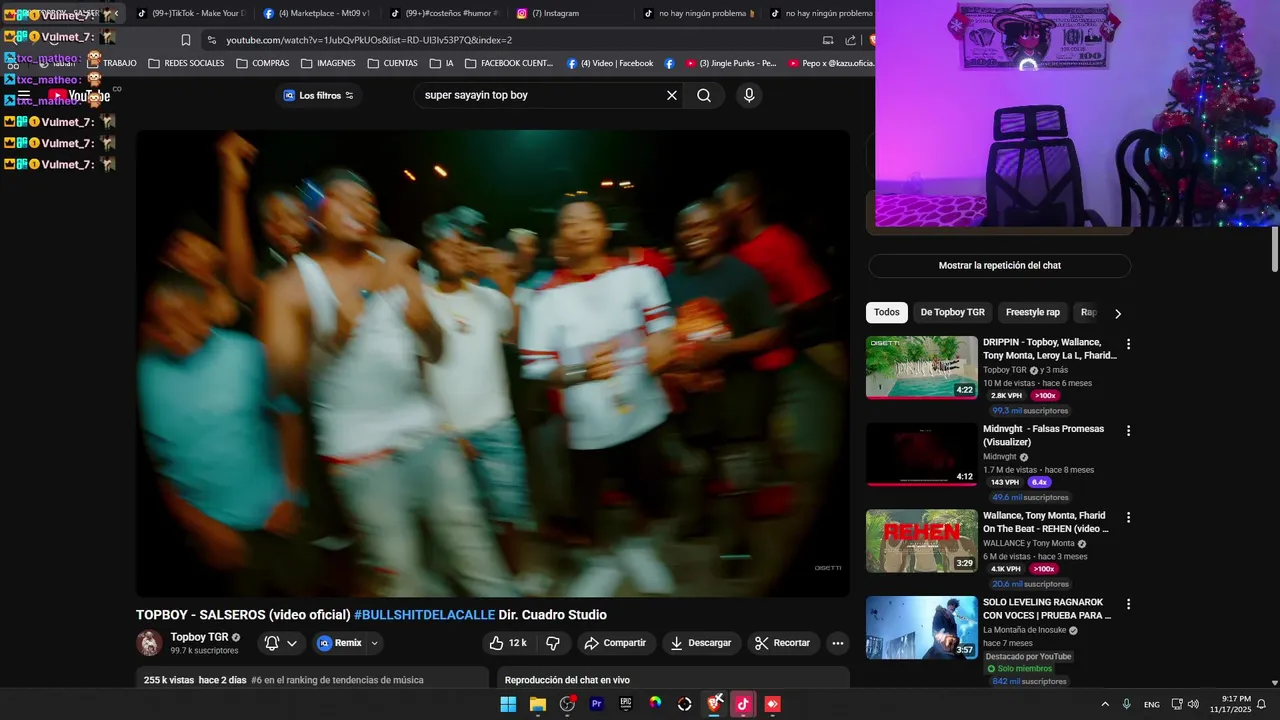The width and height of the screenshot is (1280, 720).
Task: Show next chips with the right chevron
Action: click(1118, 313)
